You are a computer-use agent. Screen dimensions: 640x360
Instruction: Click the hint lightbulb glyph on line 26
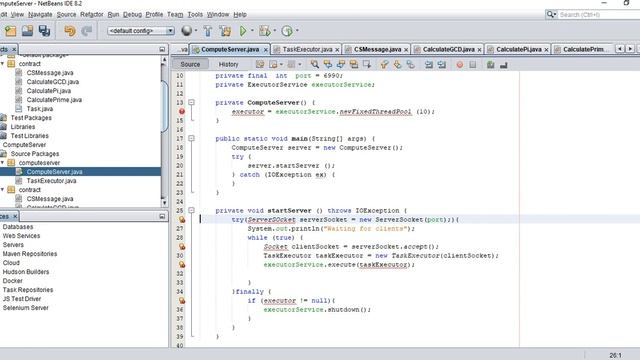(182, 220)
